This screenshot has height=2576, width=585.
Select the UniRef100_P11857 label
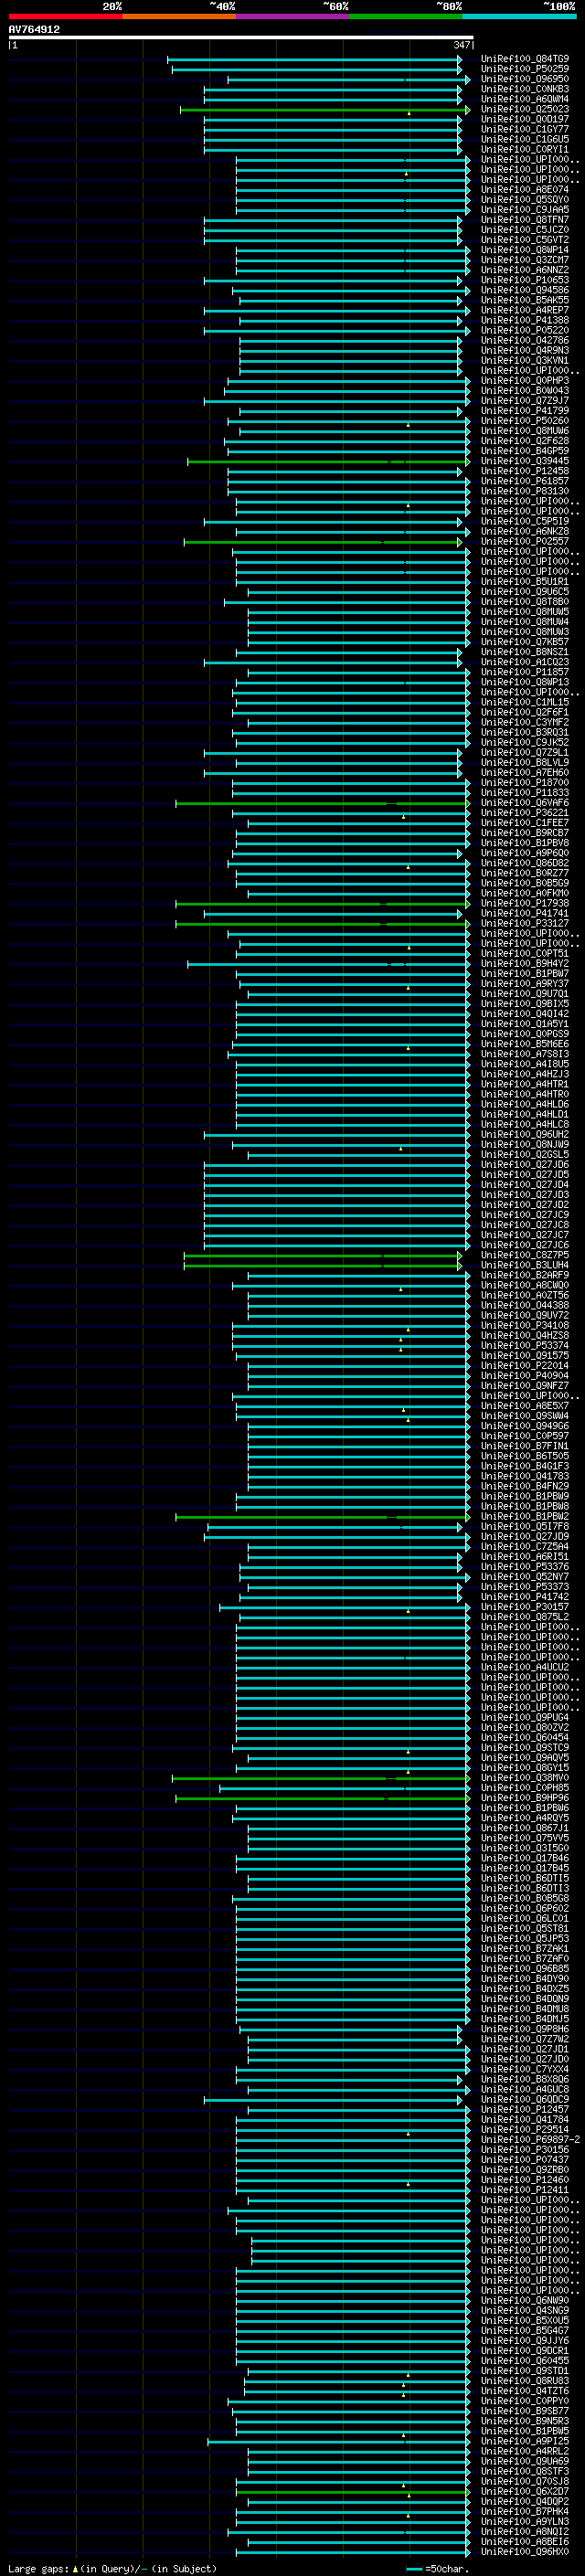[x=525, y=672]
